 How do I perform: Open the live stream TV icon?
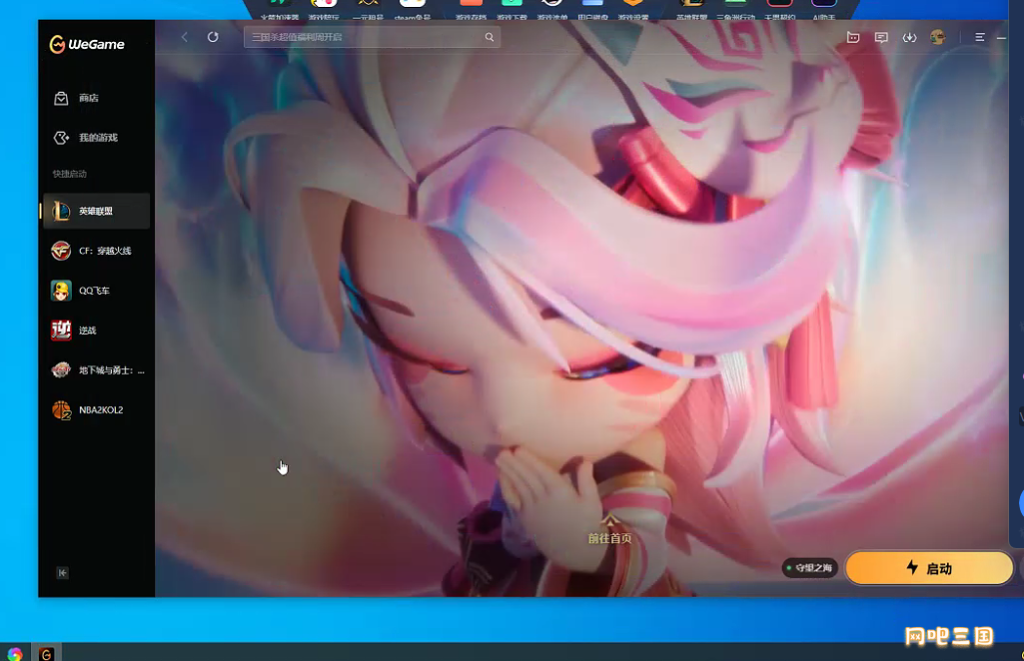pyautogui.click(x=853, y=37)
